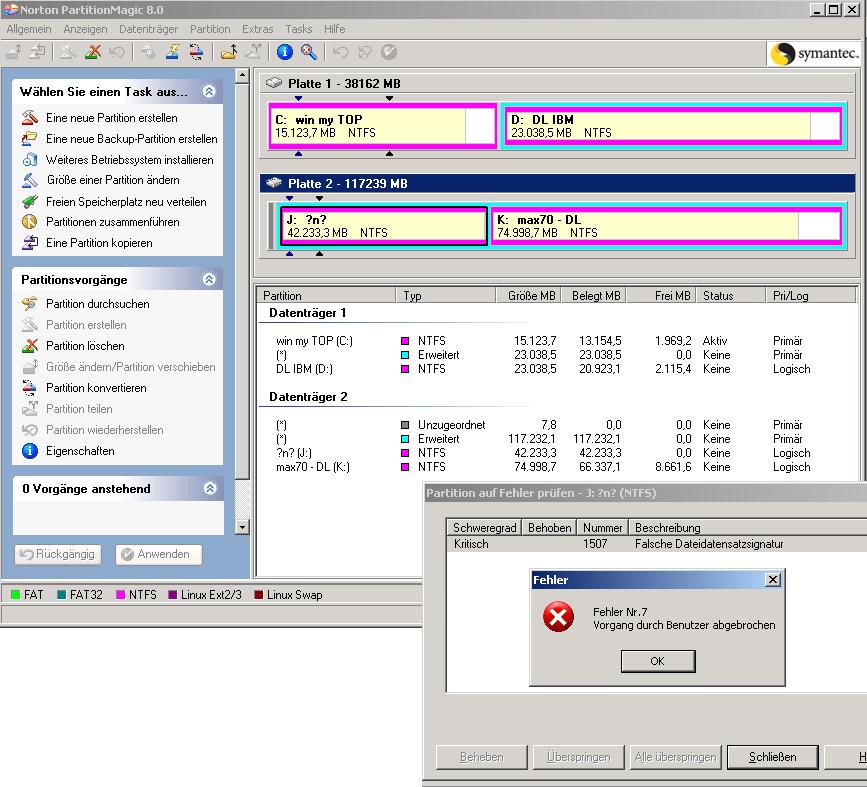
Task: Open partition properties via blue info toolbar icon
Action: click(x=285, y=52)
